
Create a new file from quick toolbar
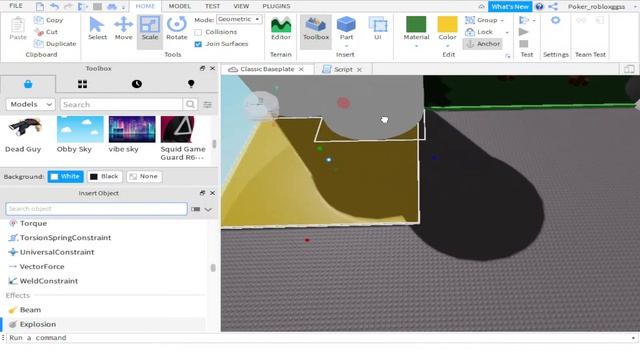40,6
